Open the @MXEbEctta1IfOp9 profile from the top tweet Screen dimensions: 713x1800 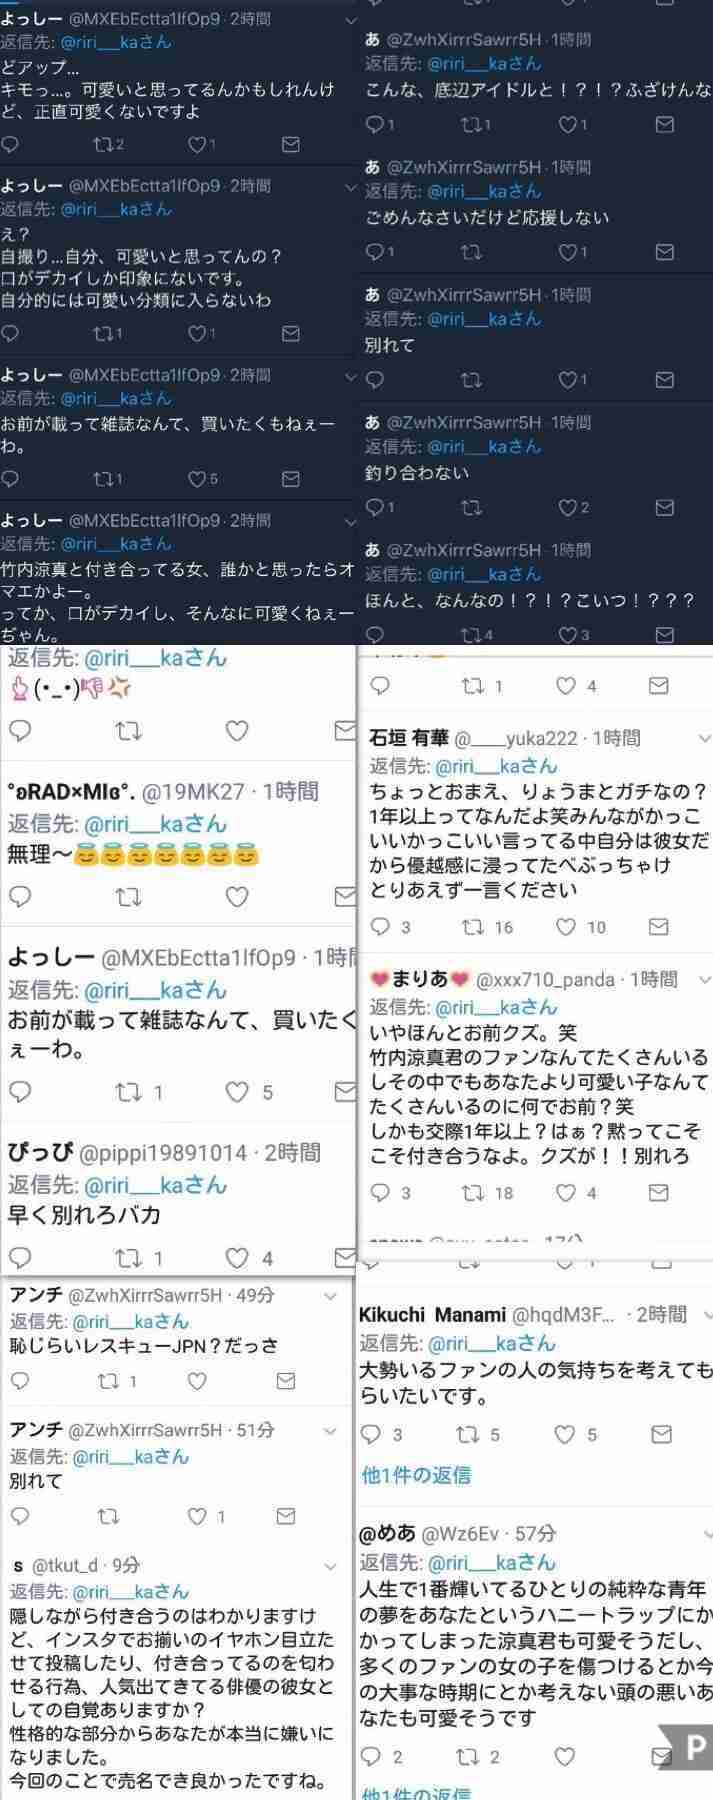point(144,18)
